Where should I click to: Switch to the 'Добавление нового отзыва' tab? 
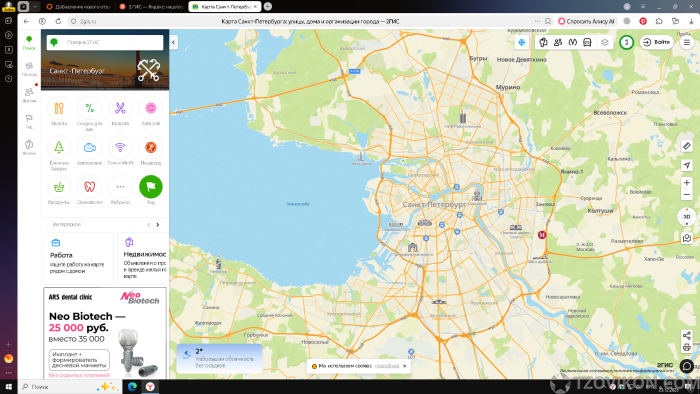[x=79, y=7]
